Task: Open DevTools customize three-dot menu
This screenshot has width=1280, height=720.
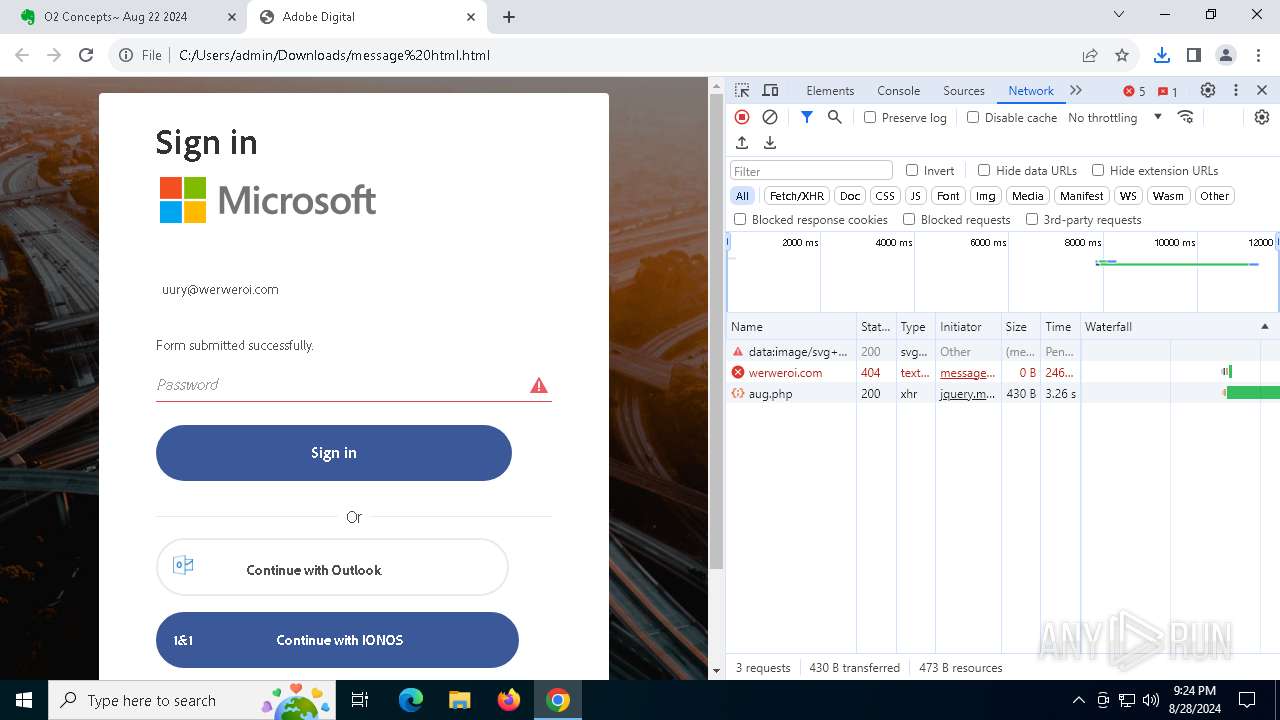Action: pyautogui.click(x=1236, y=90)
